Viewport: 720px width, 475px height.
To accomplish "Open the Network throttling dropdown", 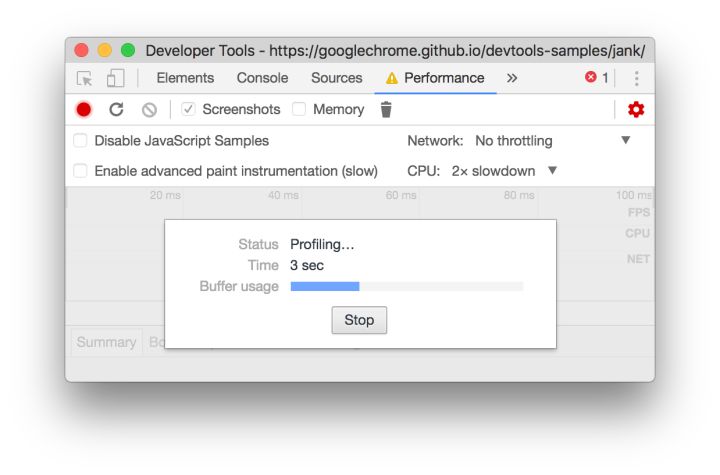I will [553, 141].
